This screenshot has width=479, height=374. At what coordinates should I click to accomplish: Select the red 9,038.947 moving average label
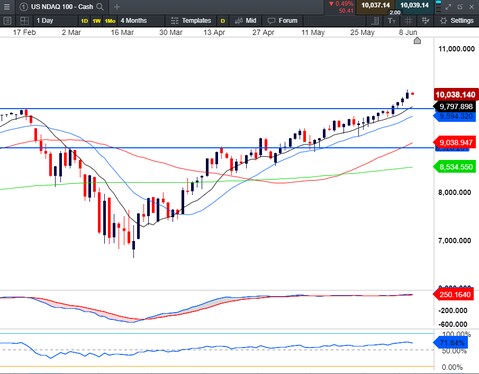click(x=455, y=143)
